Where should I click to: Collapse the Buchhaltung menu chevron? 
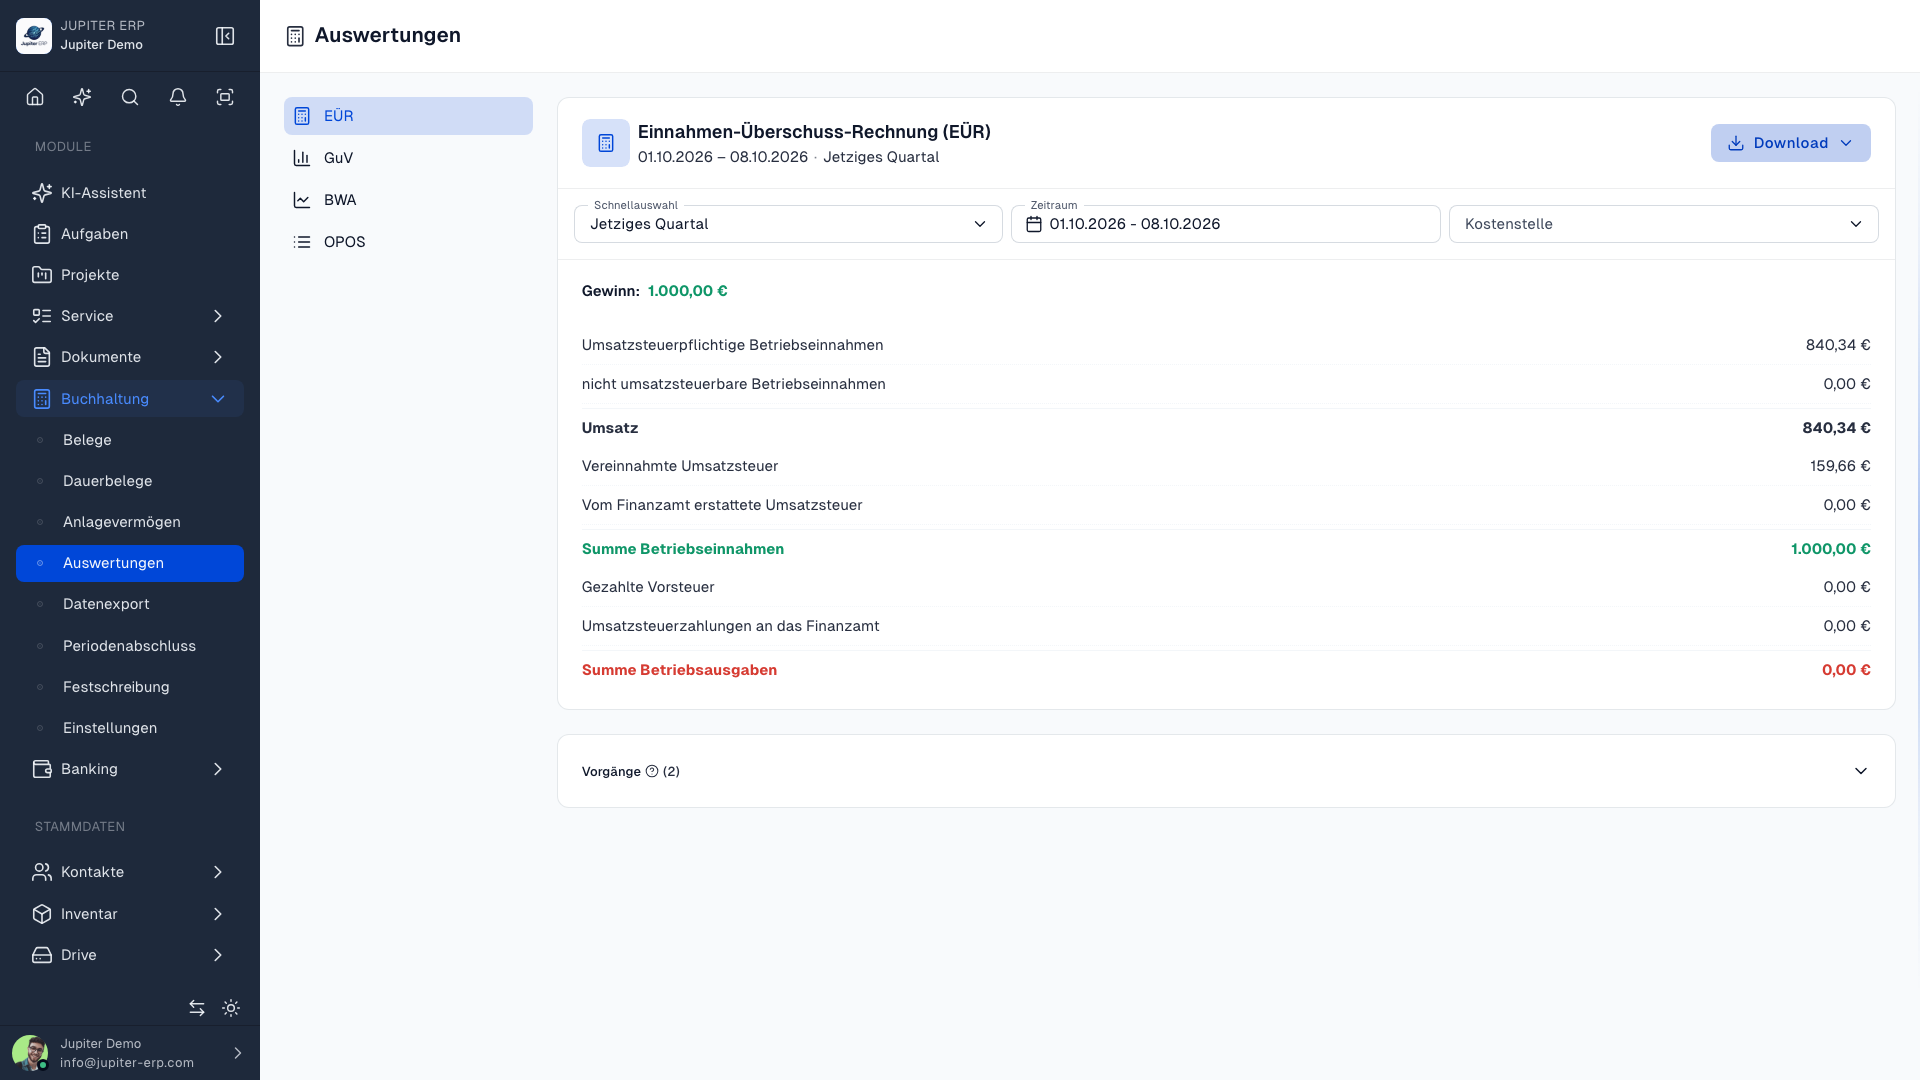(x=218, y=399)
